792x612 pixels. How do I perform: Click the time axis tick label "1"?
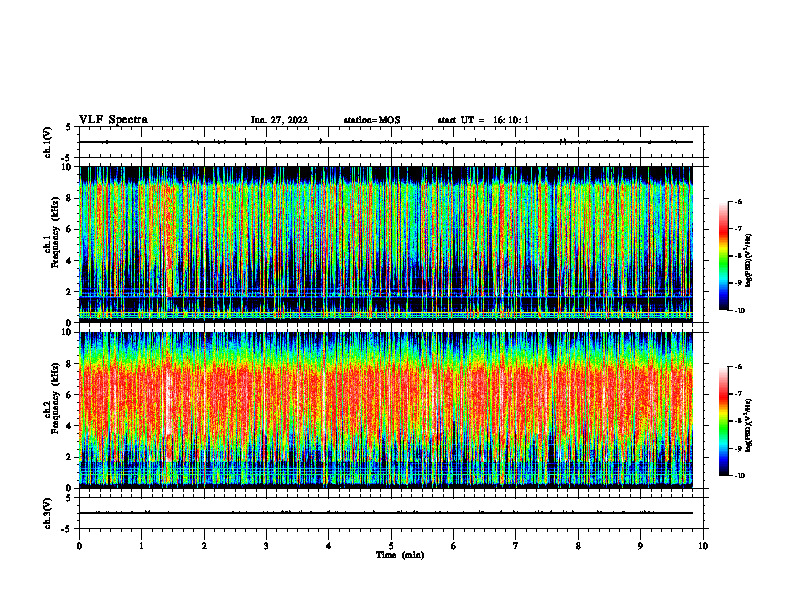[x=141, y=546]
